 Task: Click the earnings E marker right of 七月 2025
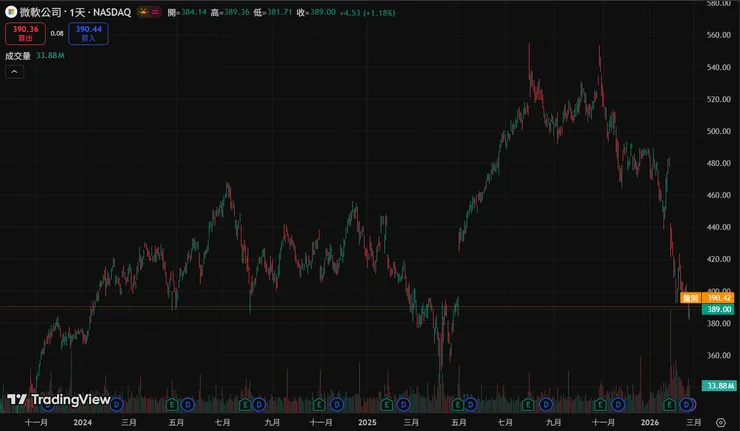[528, 405]
